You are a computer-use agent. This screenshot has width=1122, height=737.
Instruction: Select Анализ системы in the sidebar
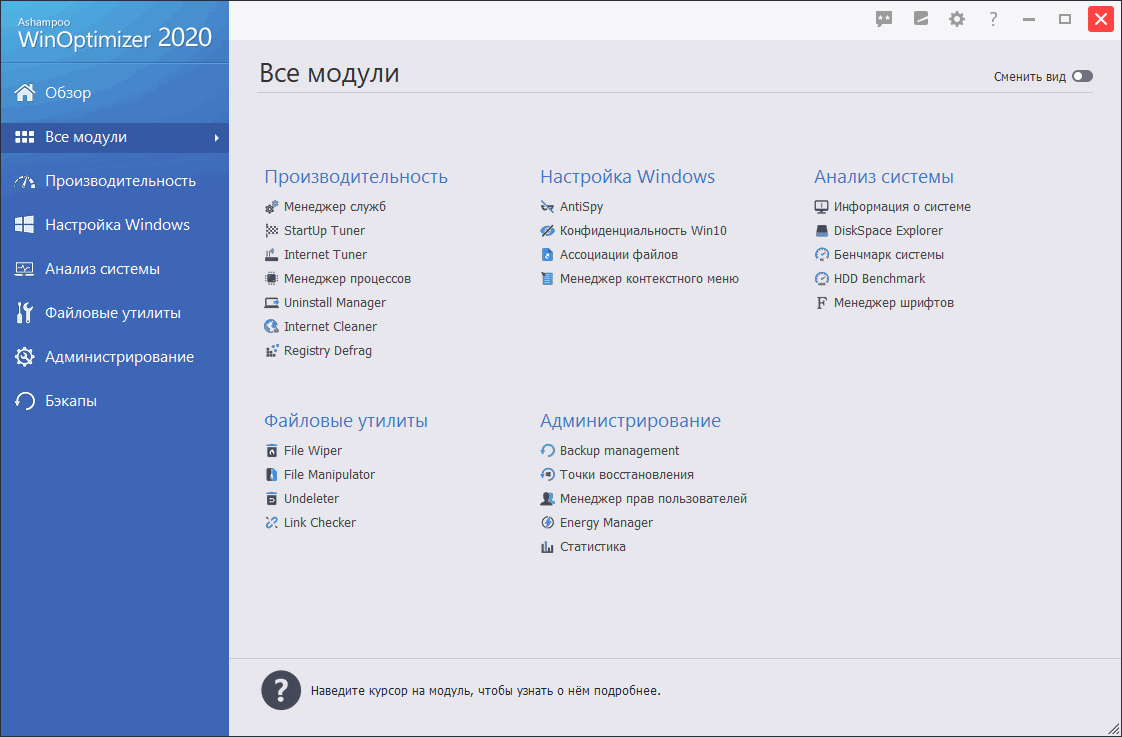tap(114, 269)
